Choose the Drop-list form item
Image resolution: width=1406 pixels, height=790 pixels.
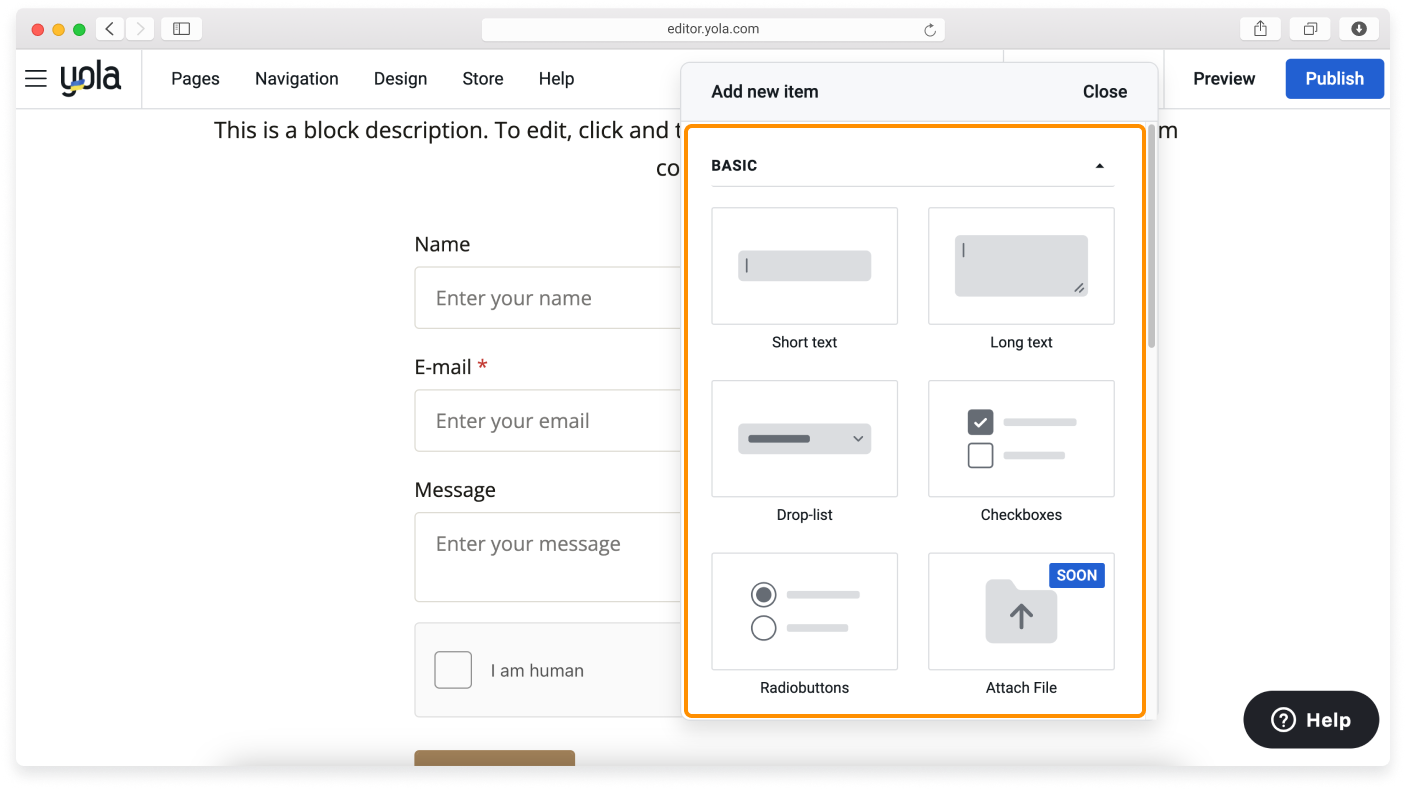pyautogui.click(x=804, y=439)
